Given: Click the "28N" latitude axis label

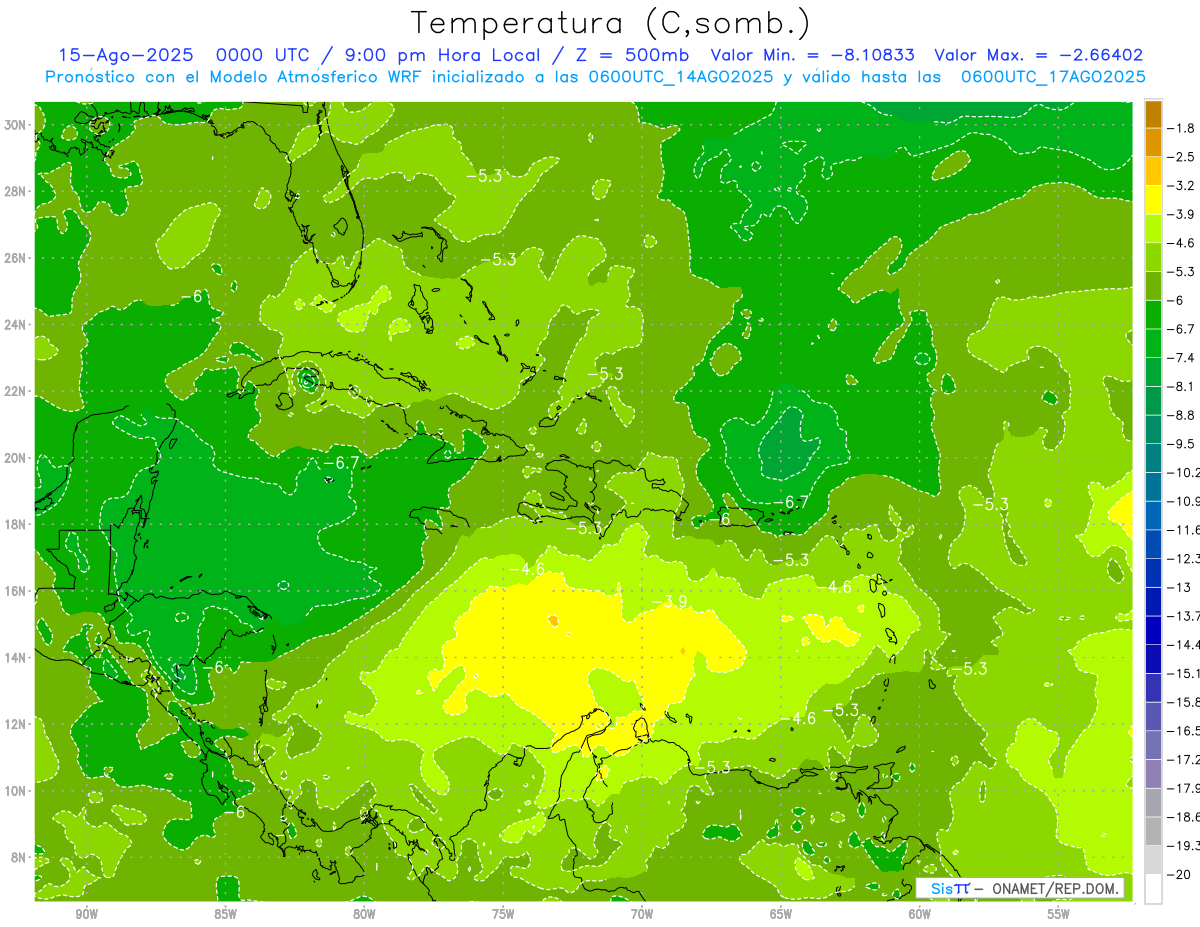Looking at the screenshot, I should tap(16, 191).
